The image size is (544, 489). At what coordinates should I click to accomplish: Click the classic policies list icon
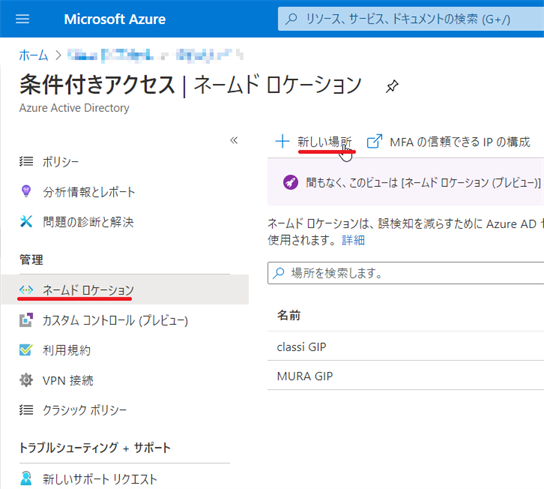click(x=26, y=410)
